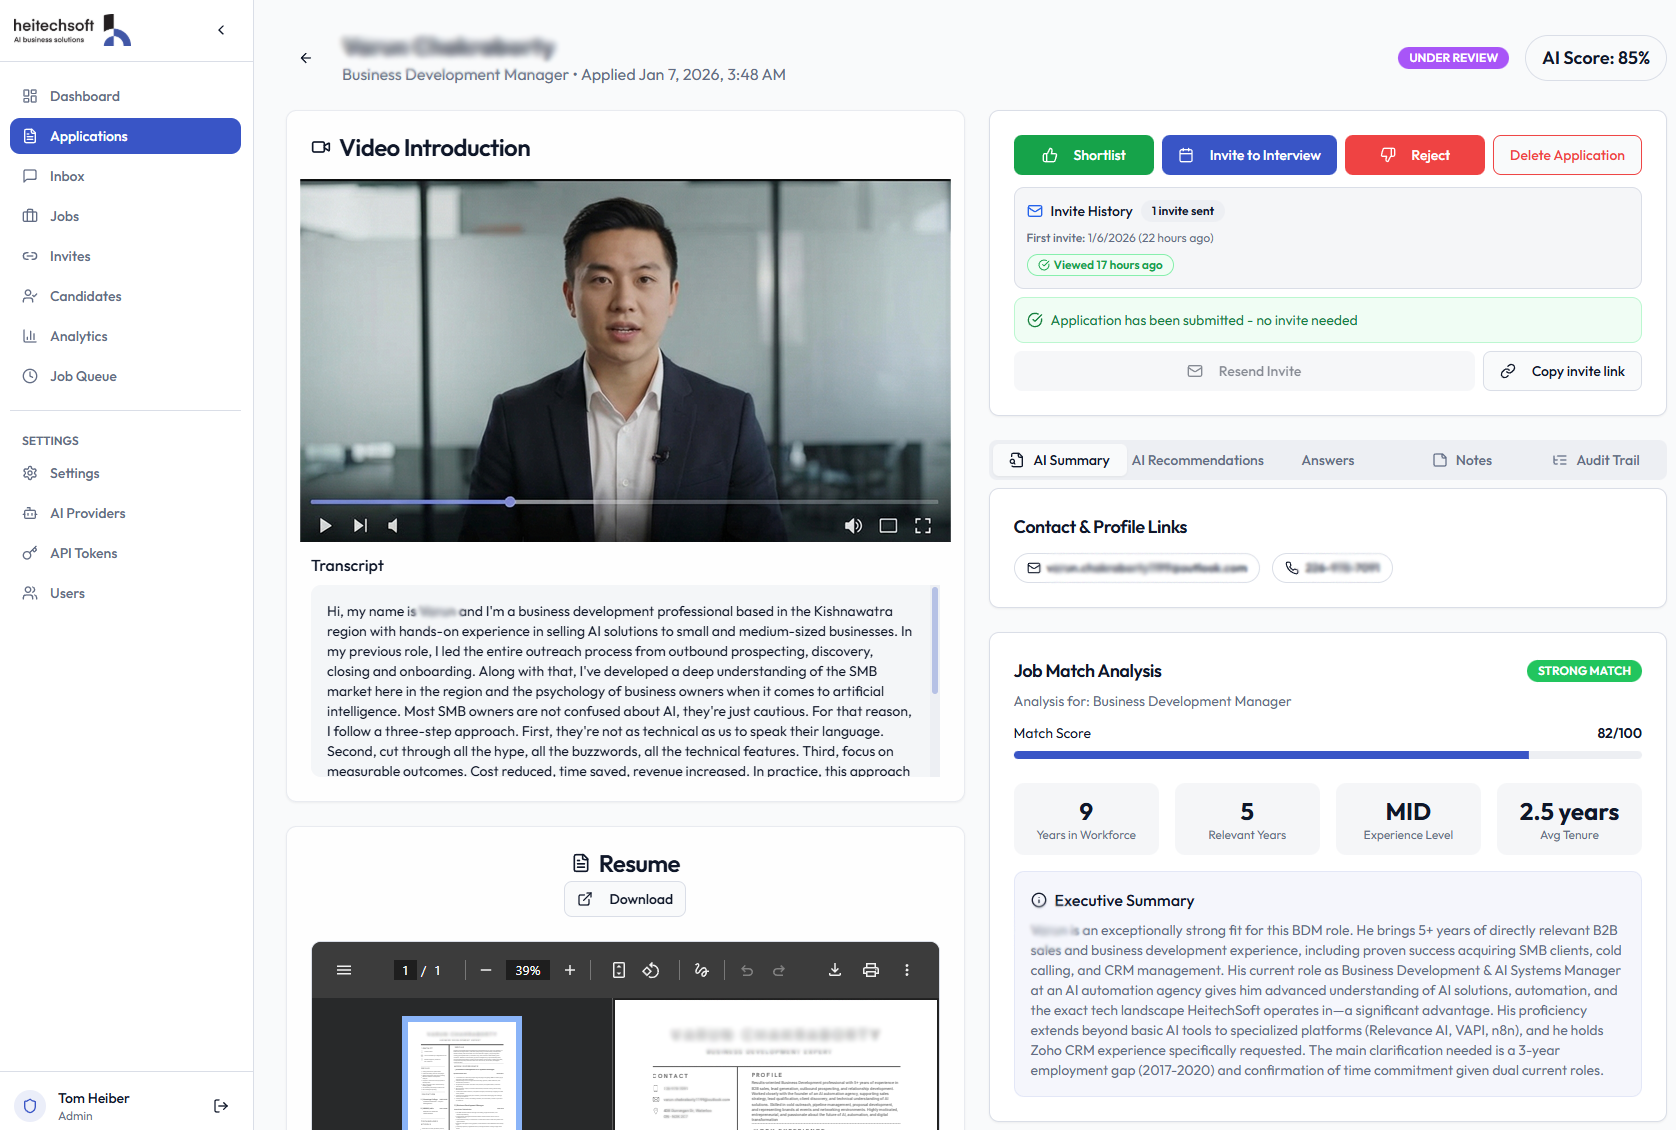Shortlist this candidate

point(1083,155)
